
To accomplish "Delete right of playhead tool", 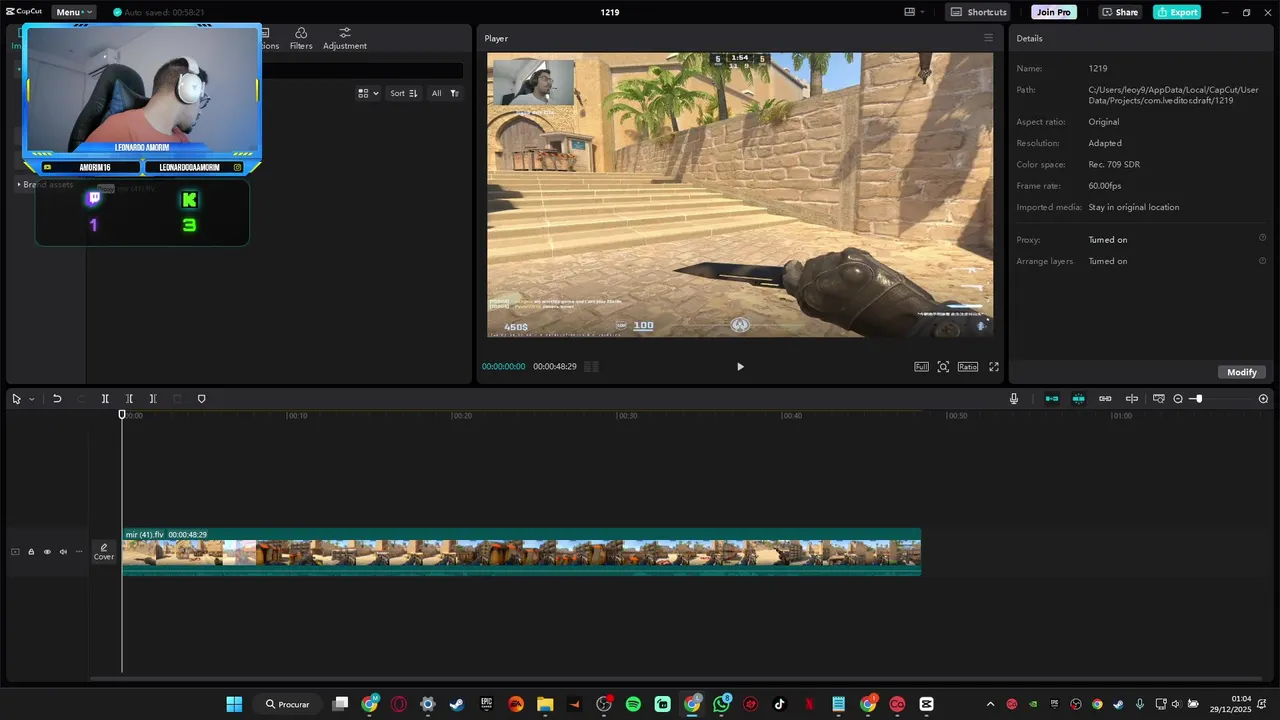I will click(x=153, y=399).
